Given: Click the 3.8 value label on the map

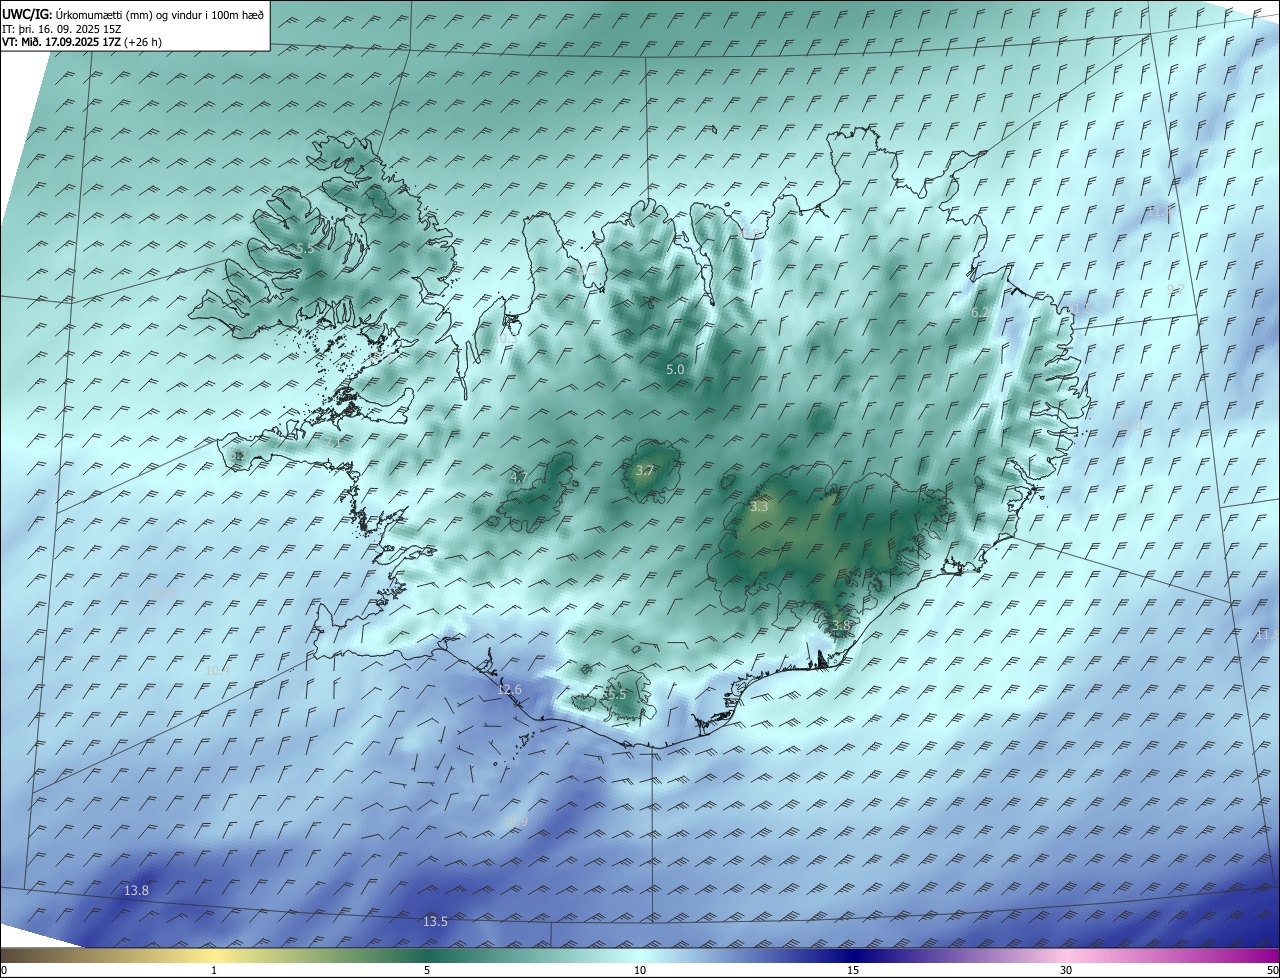Looking at the screenshot, I should click(841, 626).
